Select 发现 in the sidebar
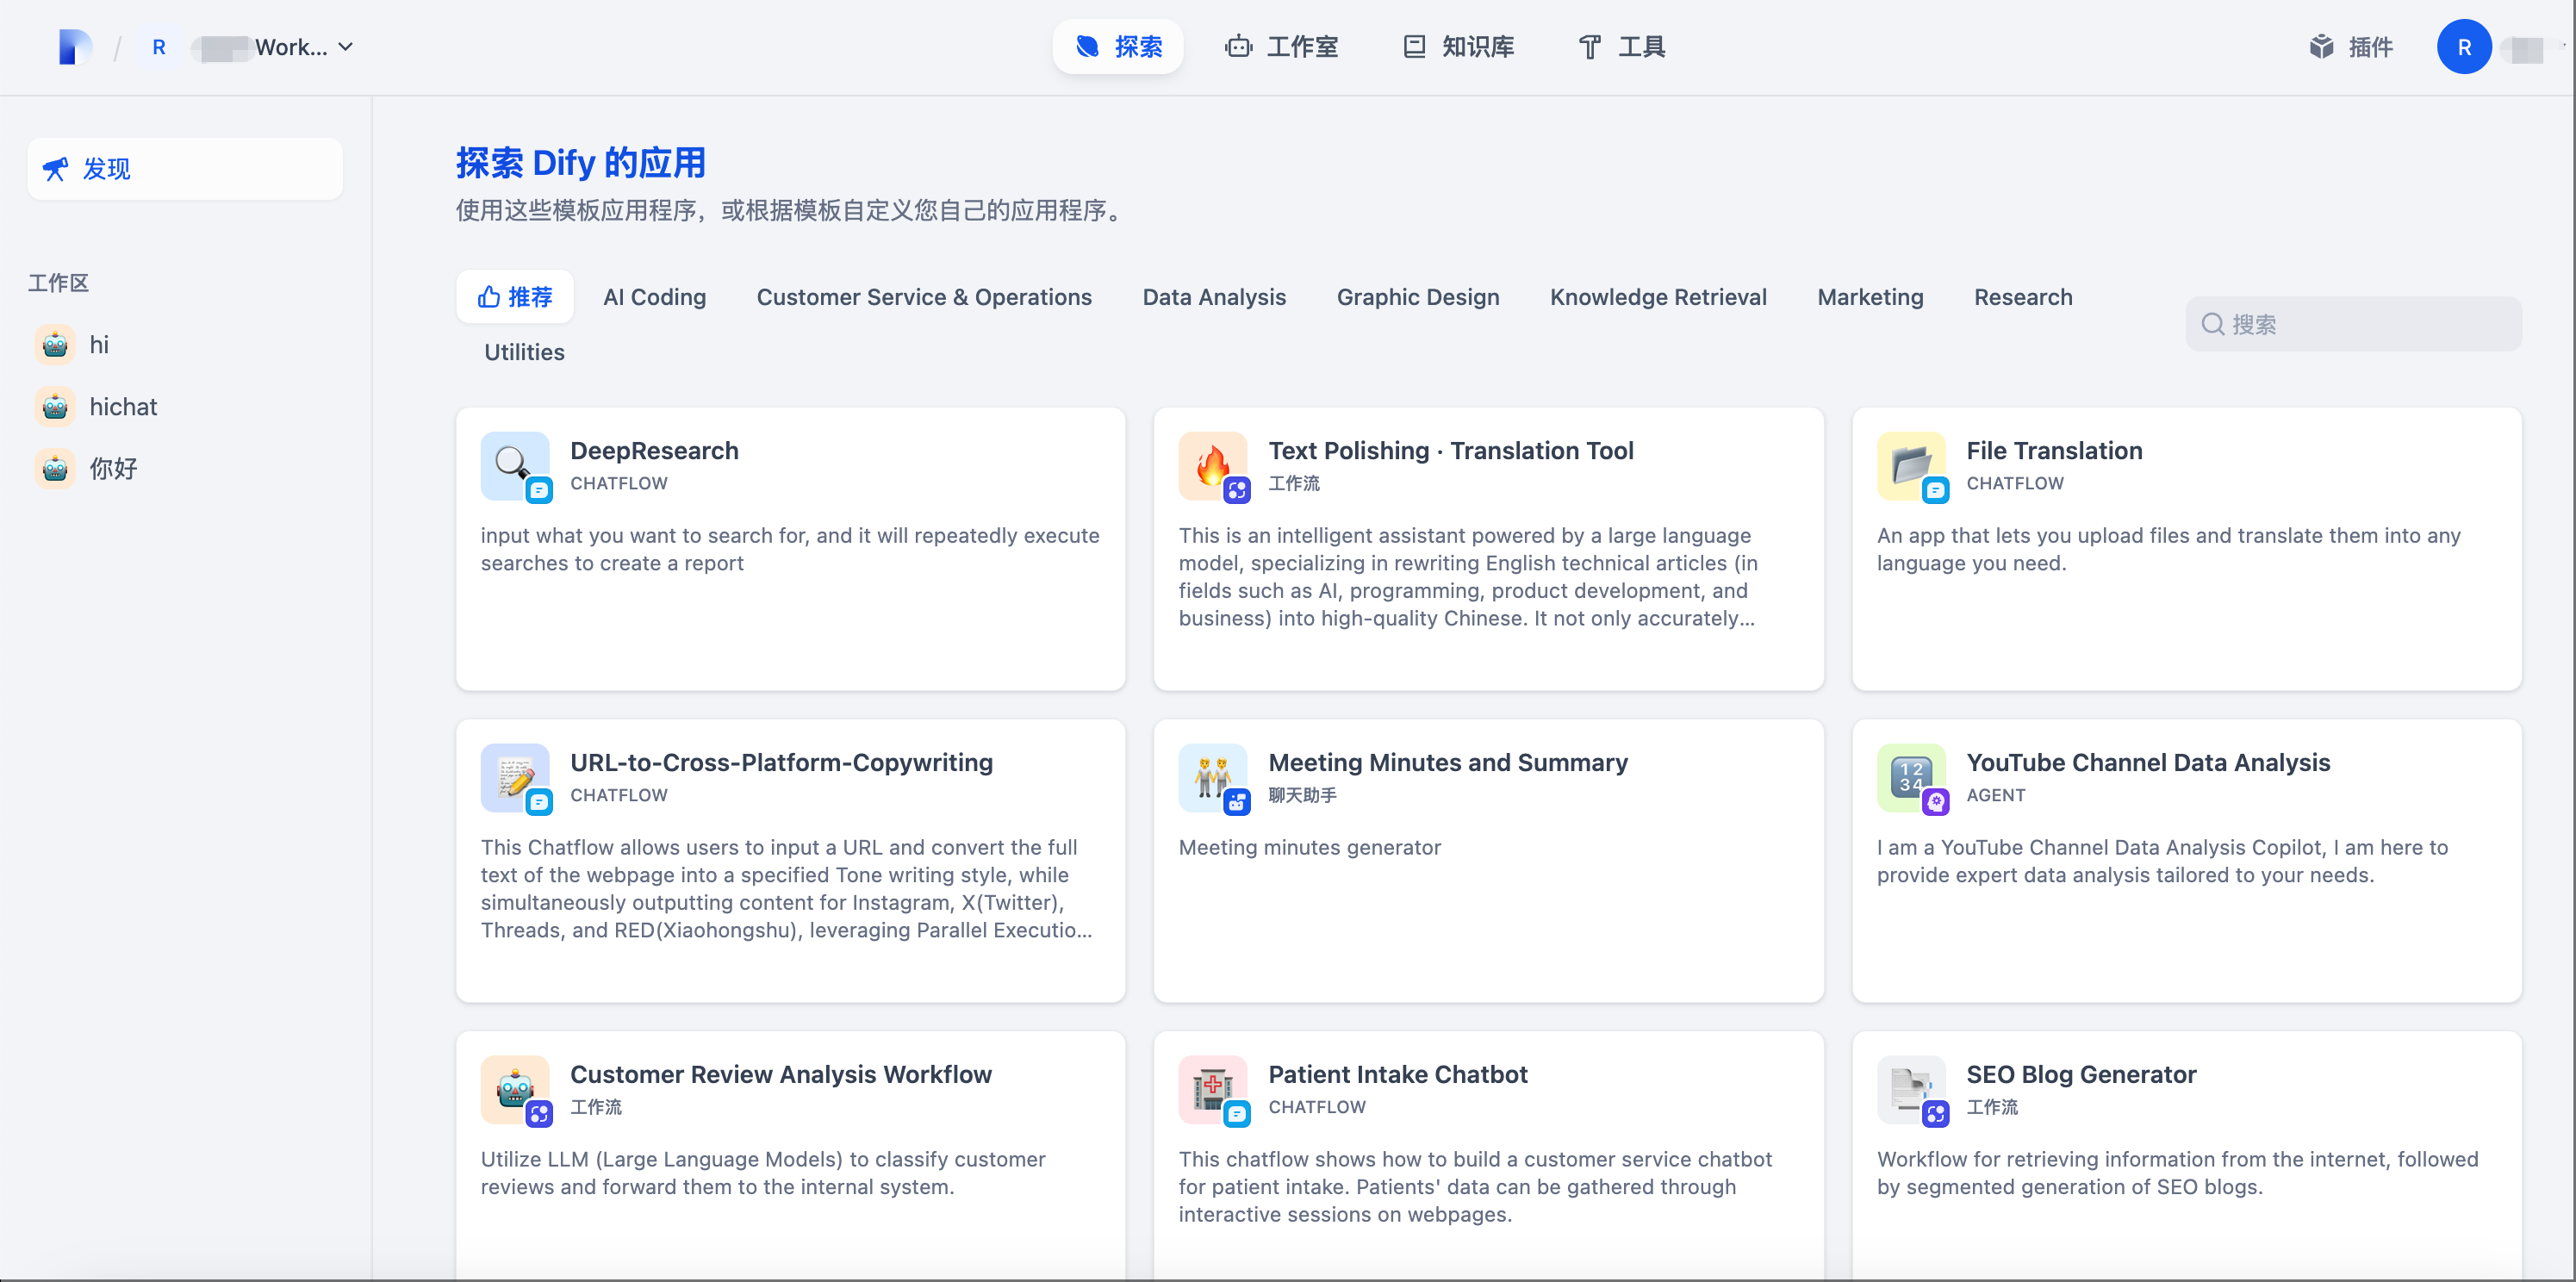2576x1282 pixels. (x=185, y=169)
